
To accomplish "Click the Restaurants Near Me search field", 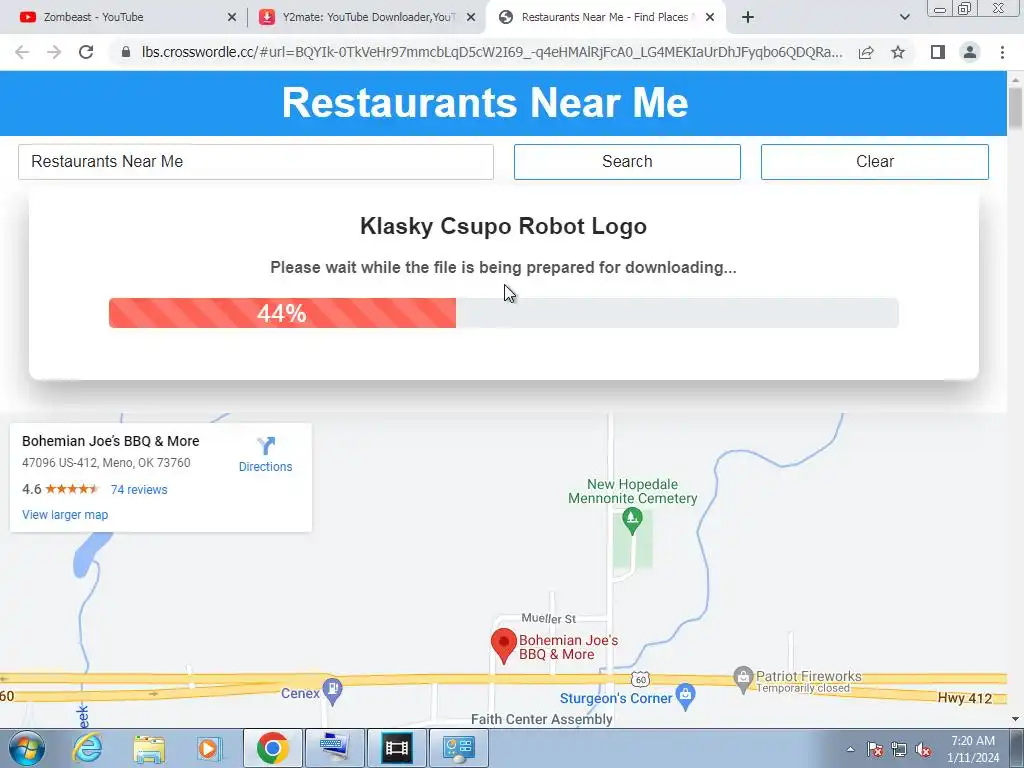I will [256, 162].
